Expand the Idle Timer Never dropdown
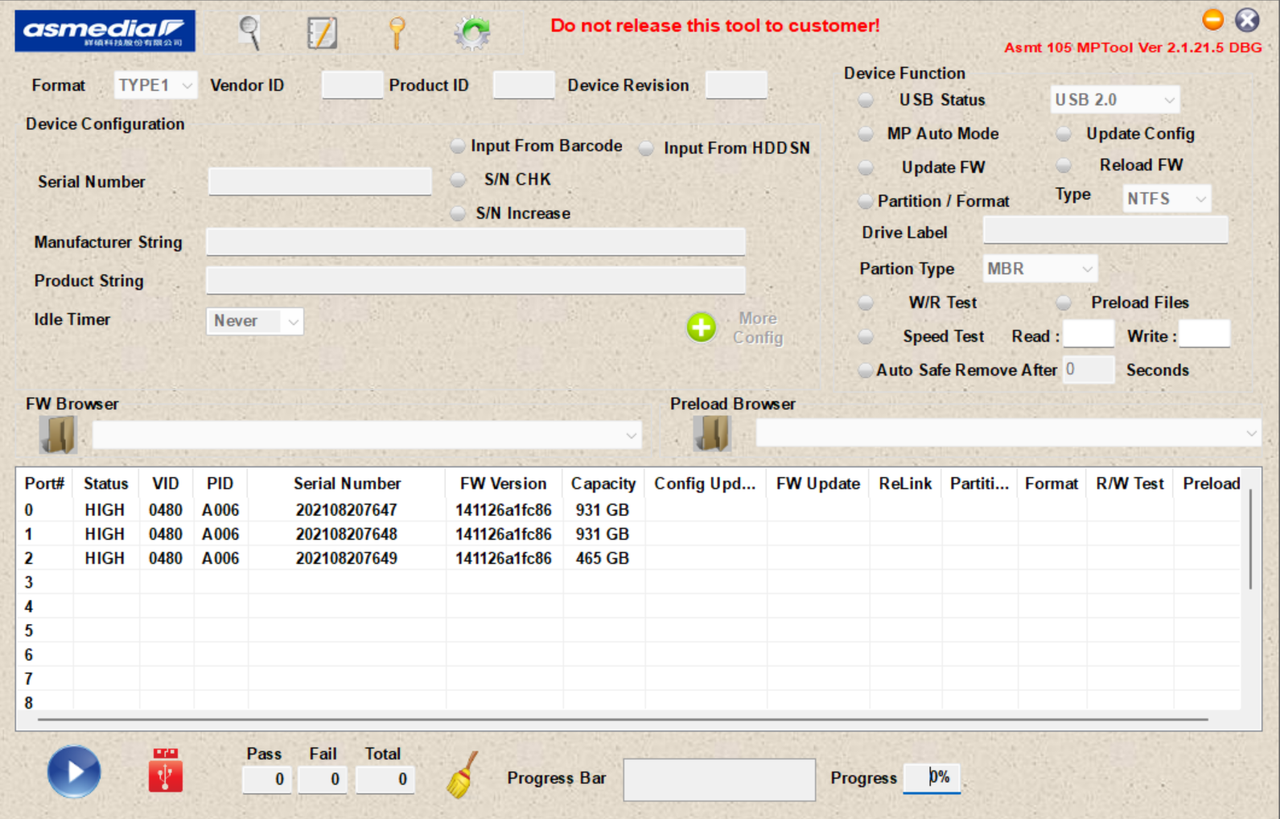The height and width of the screenshot is (819, 1280). [255, 321]
